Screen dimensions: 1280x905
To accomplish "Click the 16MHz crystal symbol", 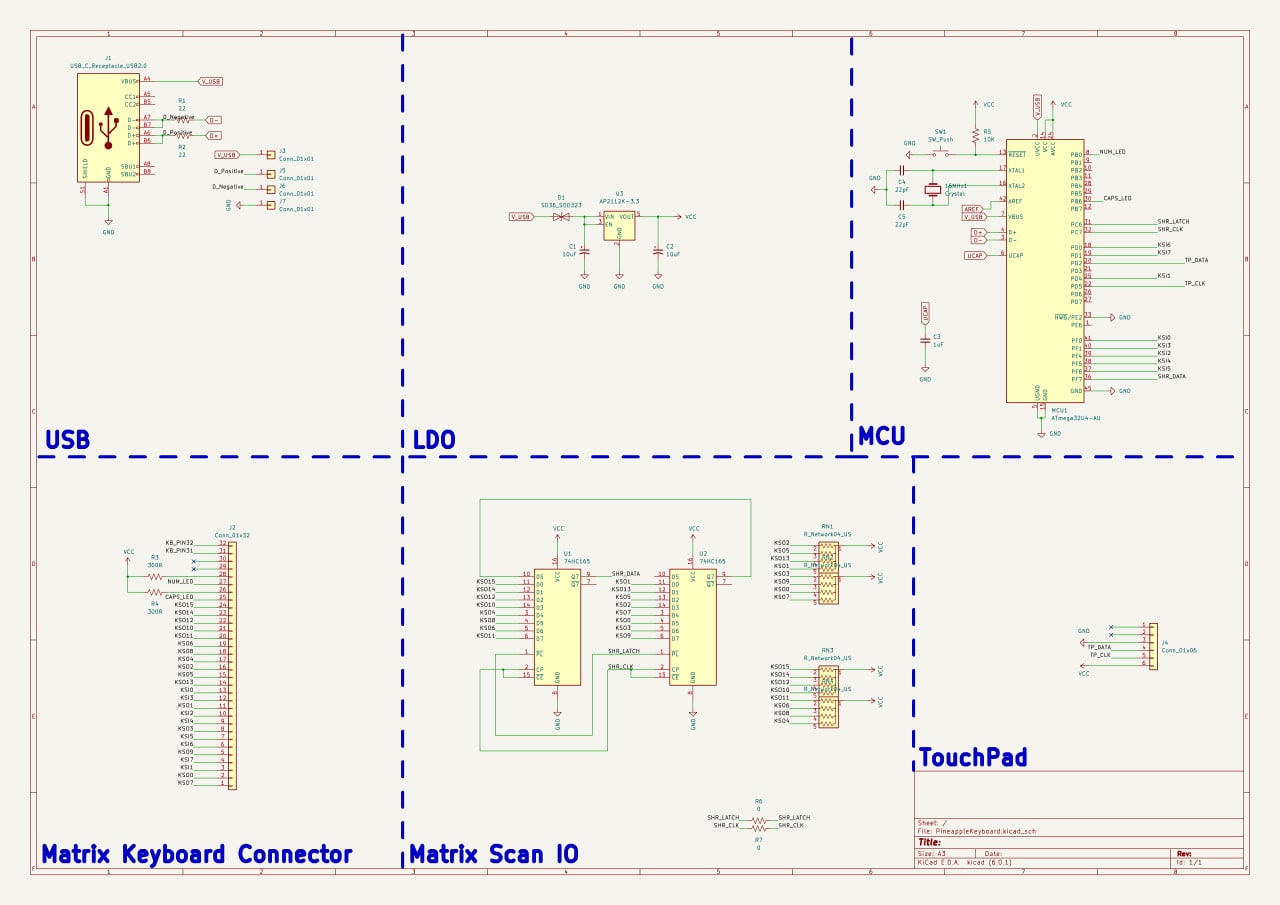I will (933, 189).
